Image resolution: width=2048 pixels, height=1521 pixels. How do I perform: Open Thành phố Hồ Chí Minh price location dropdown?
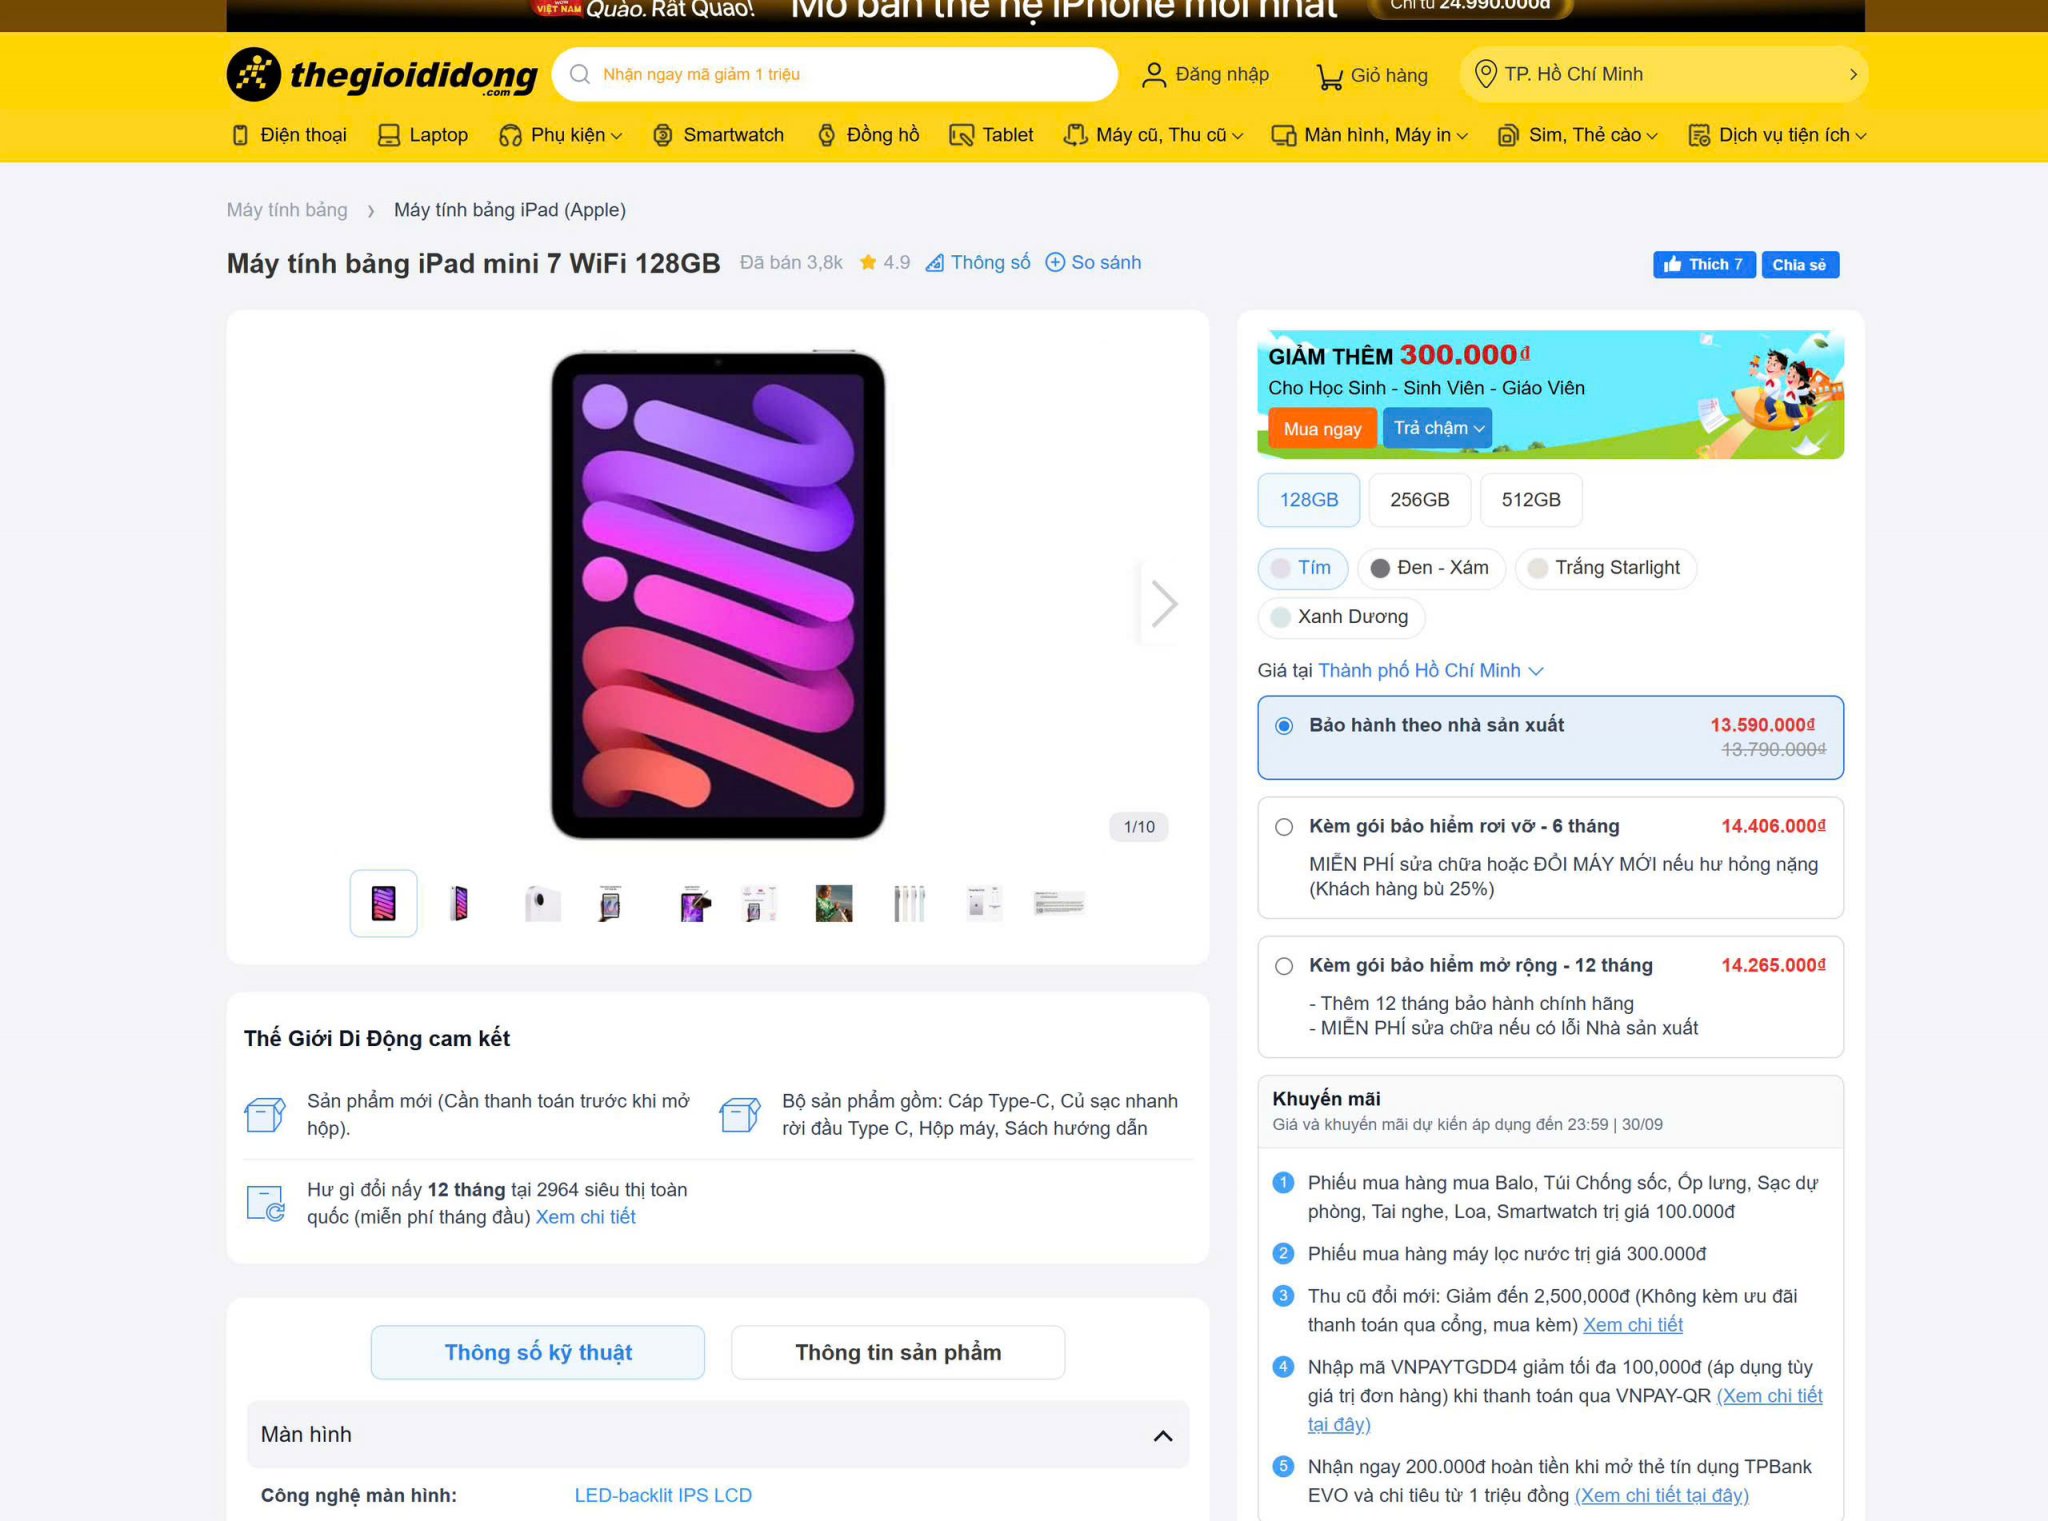click(1430, 671)
